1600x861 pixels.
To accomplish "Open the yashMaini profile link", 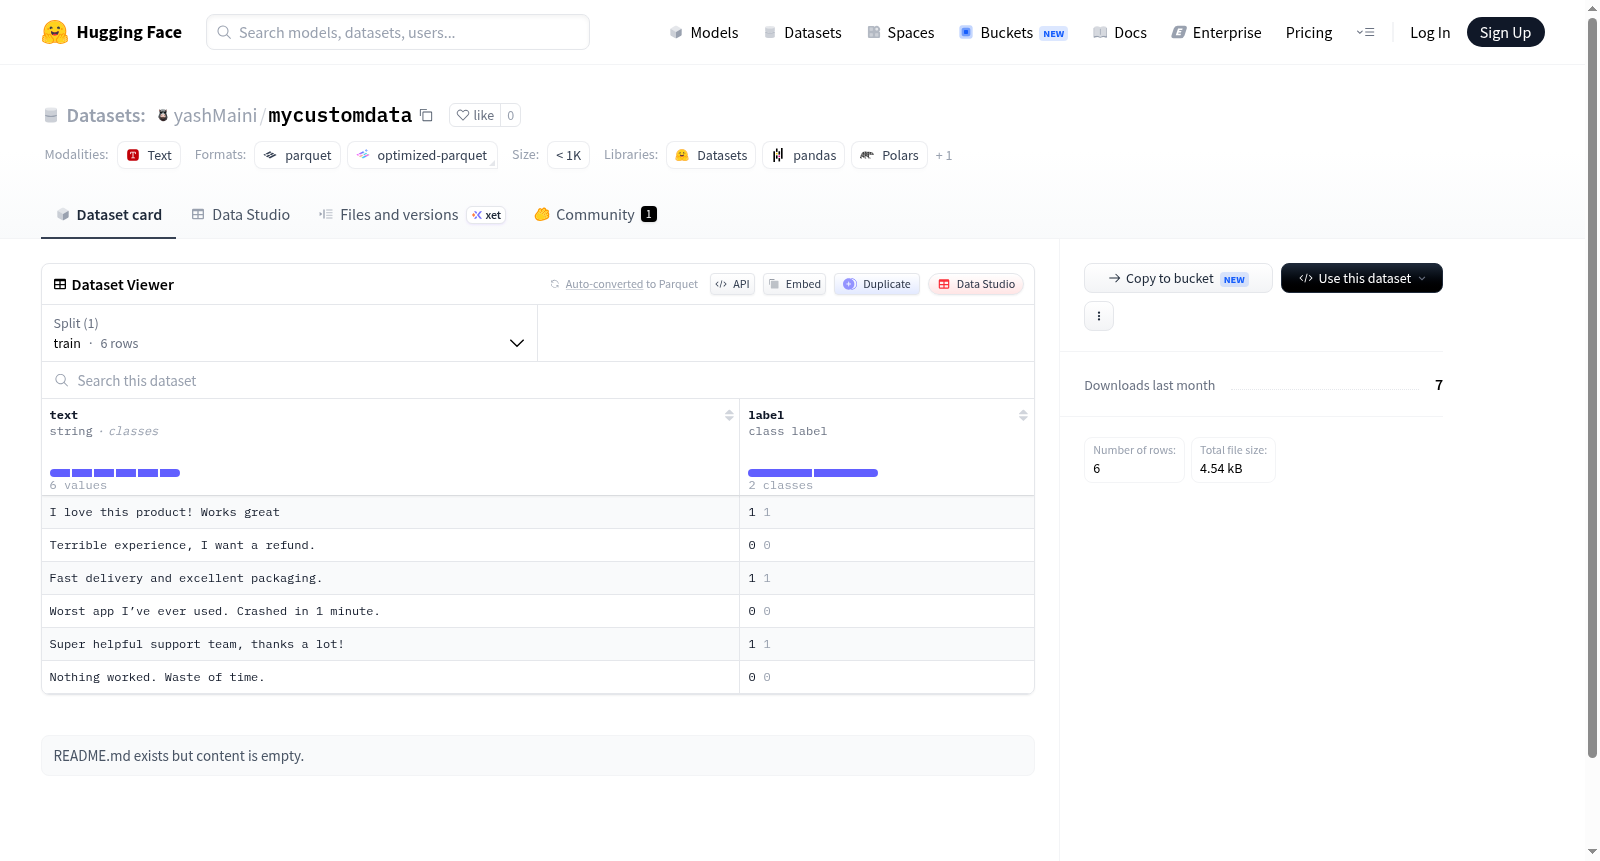I will pyautogui.click(x=215, y=115).
